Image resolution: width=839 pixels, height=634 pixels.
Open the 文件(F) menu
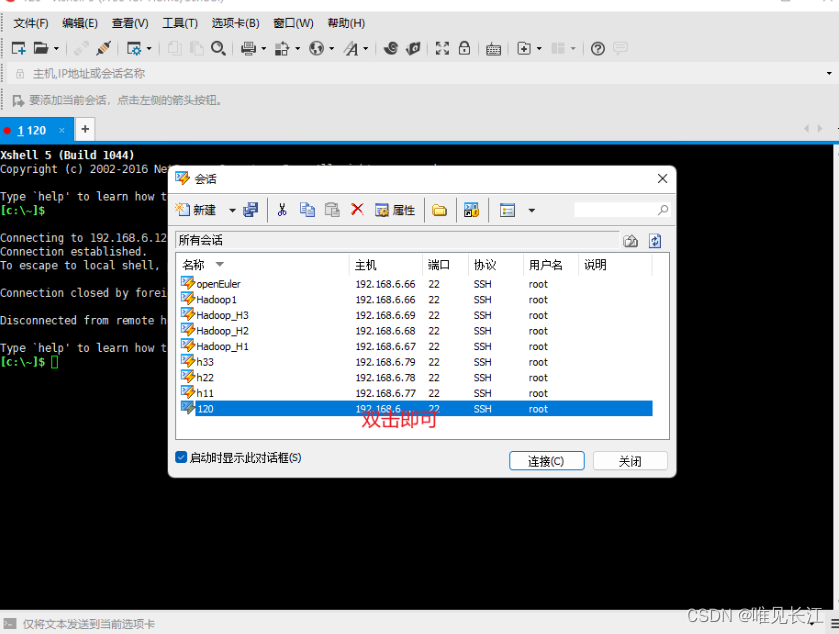pyautogui.click(x=30, y=23)
